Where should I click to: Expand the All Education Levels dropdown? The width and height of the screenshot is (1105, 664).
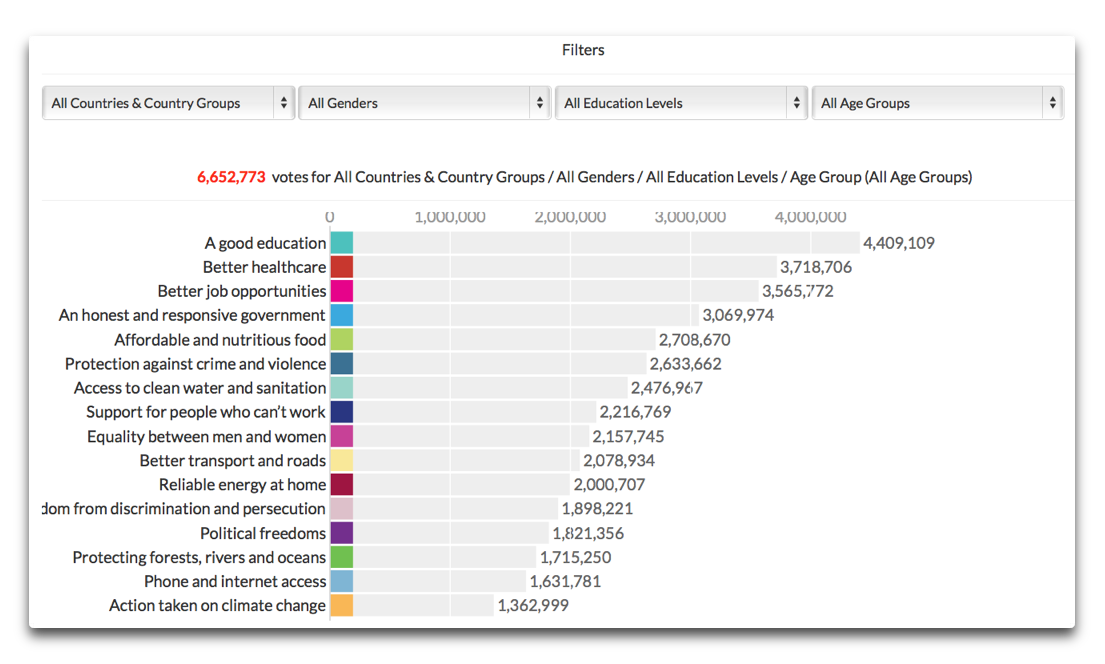click(681, 103)
